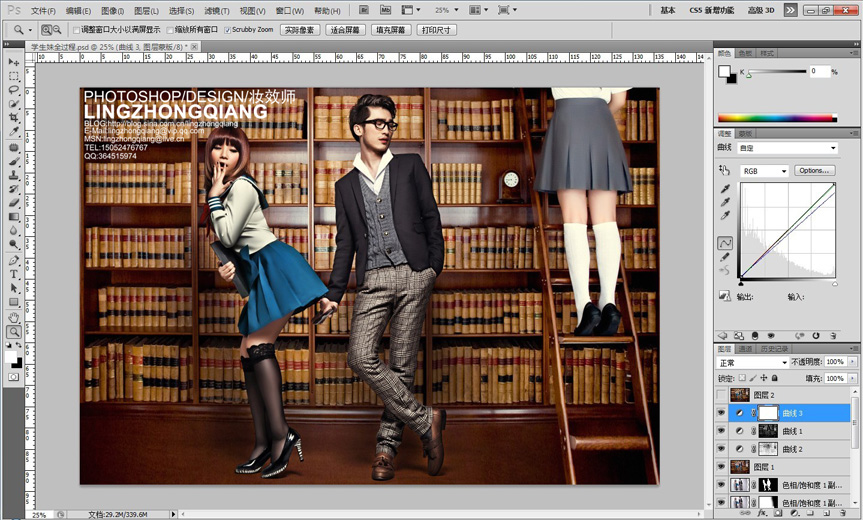Click the 适合屏幕 button
Screen dimensions: 863x520
coord(345,30)
